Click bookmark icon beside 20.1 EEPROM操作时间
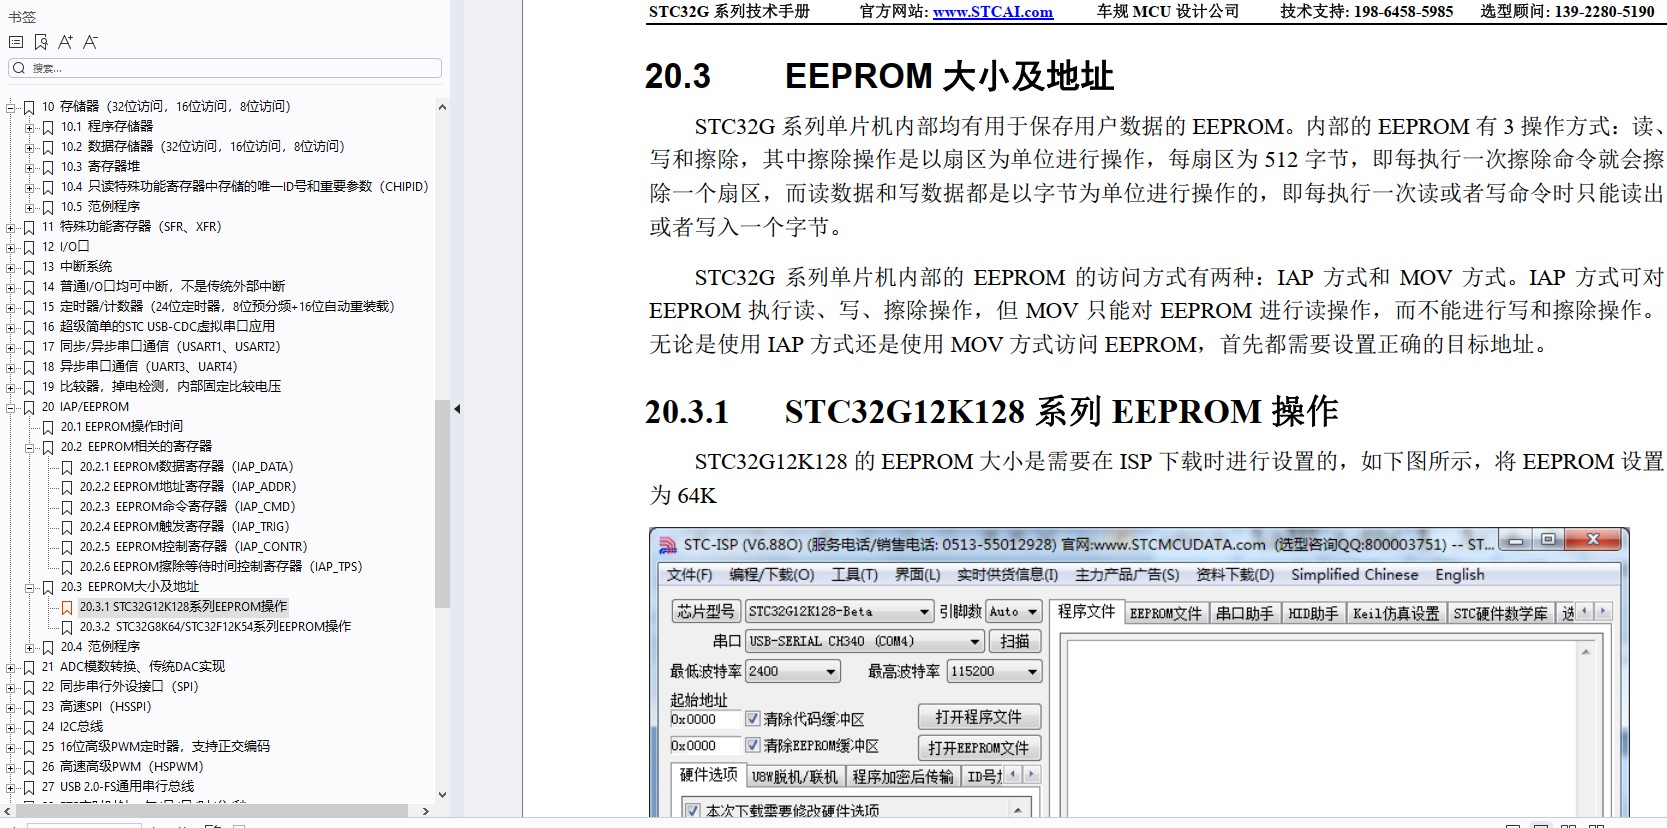Viewport: 1667px width, 828px height. click(x=48, y=427)
